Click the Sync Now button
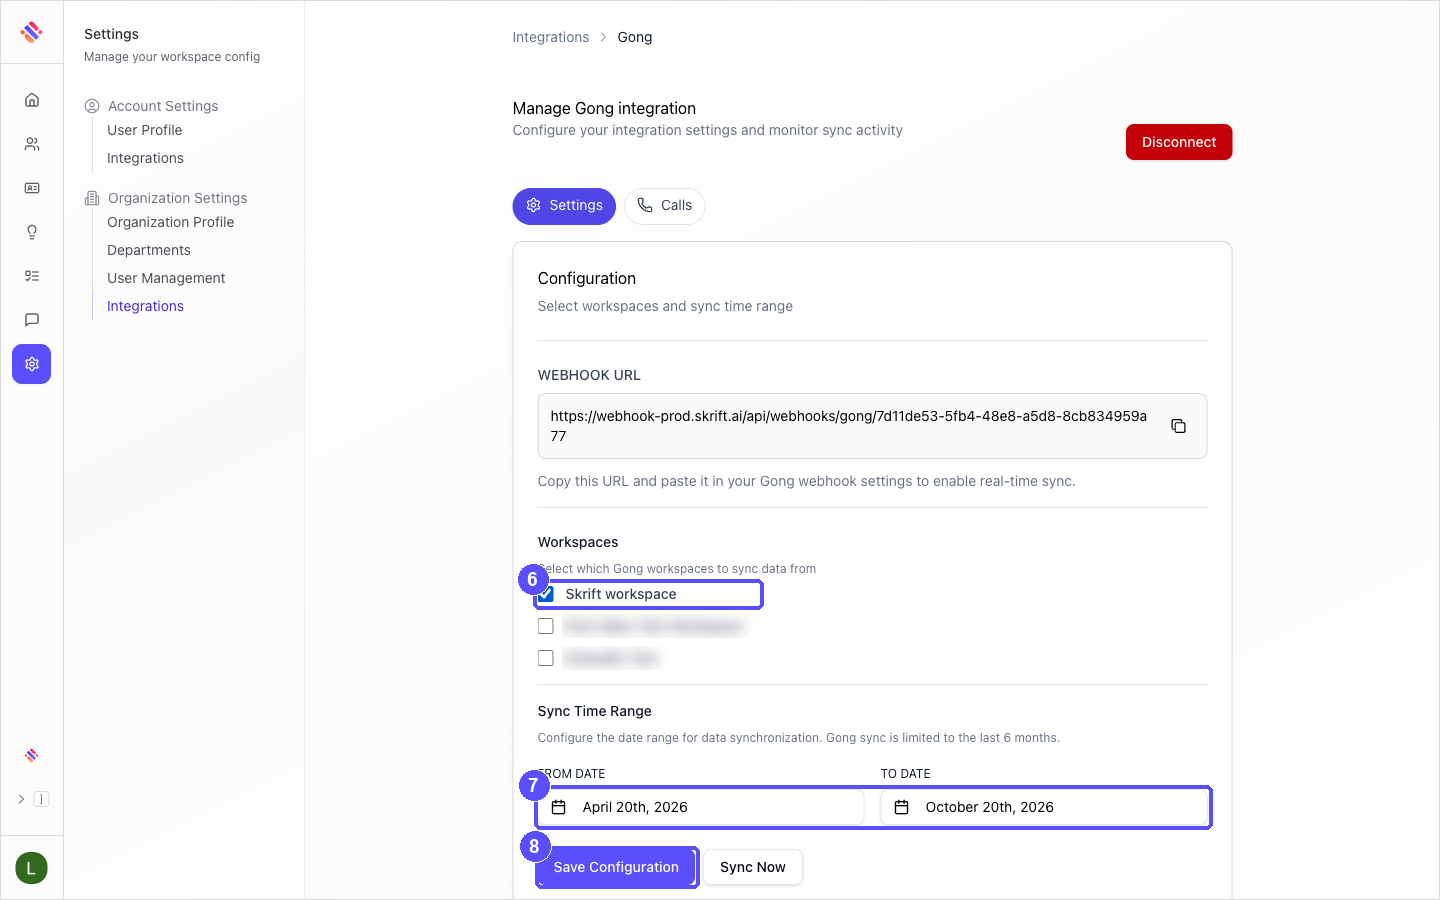 click(x=753, y=867)
